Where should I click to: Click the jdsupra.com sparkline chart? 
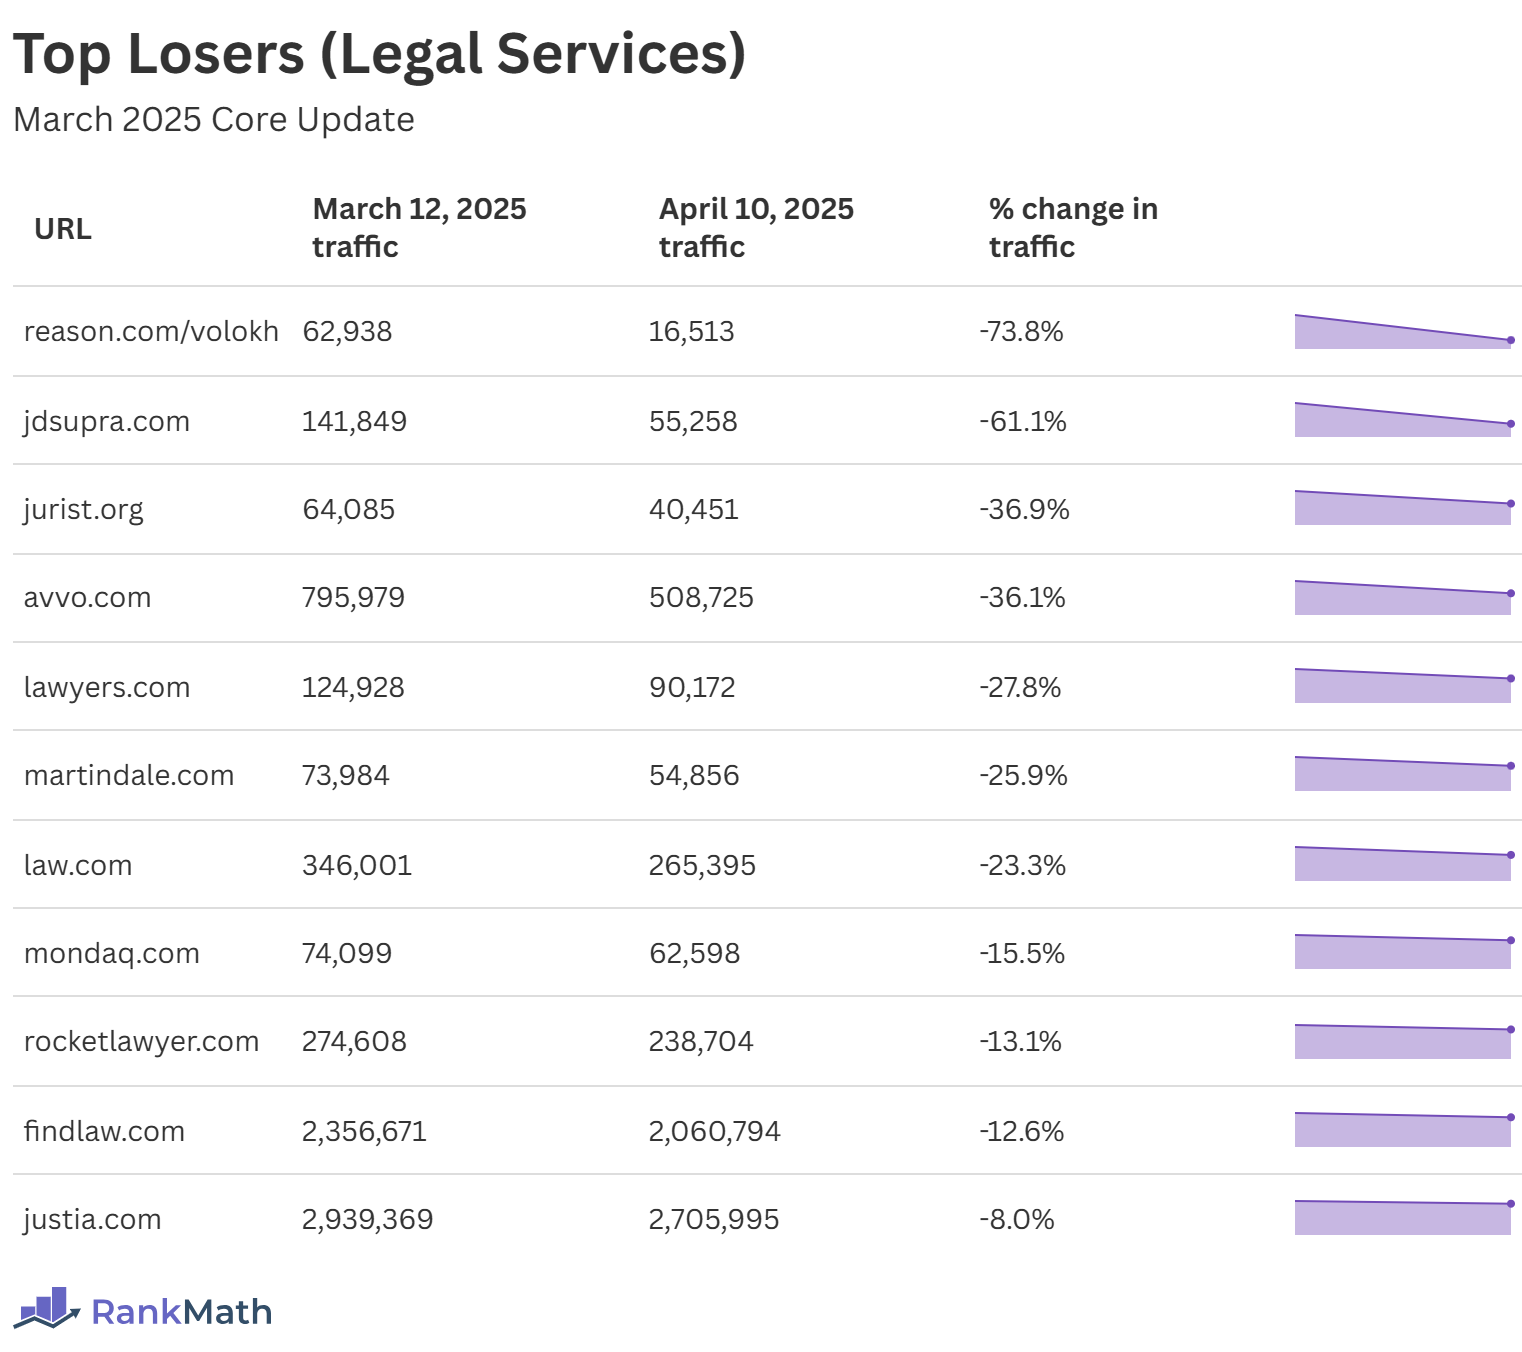point(1404,420)
